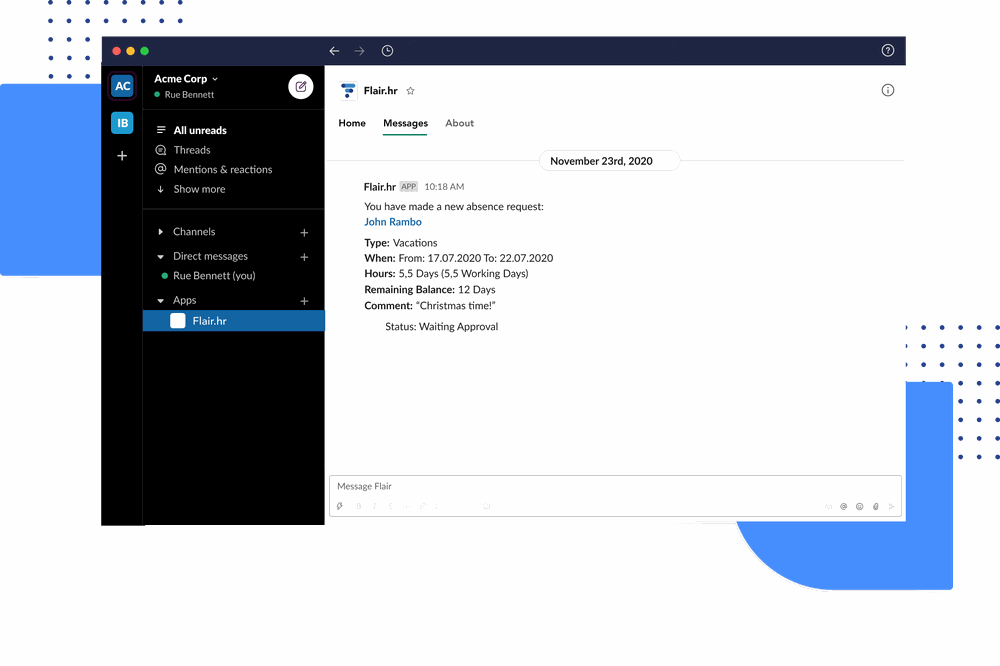Go back in history

334,51
